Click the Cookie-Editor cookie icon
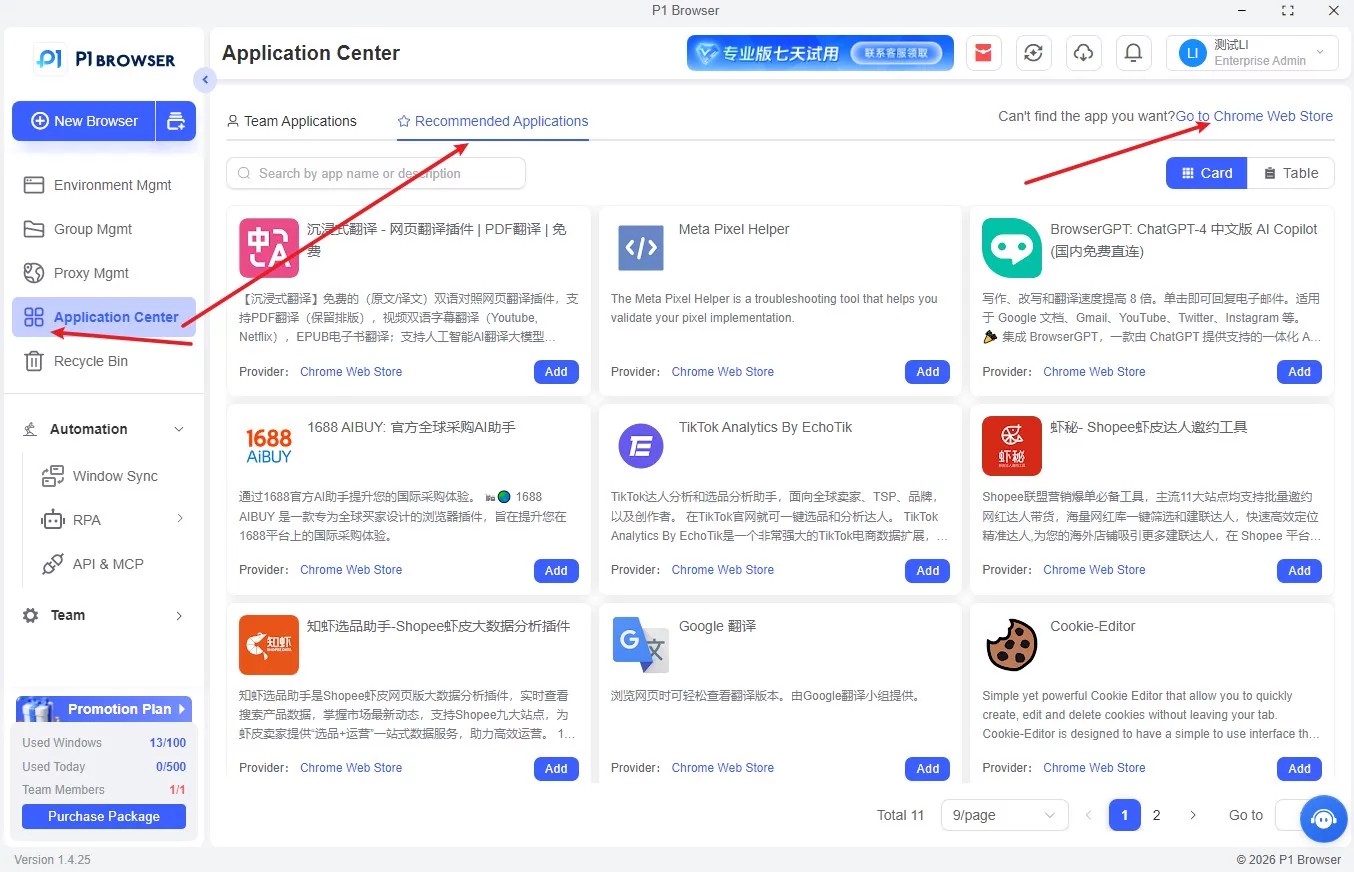This screenshot has height=872, width=1354. click(x=1012, y=644)
